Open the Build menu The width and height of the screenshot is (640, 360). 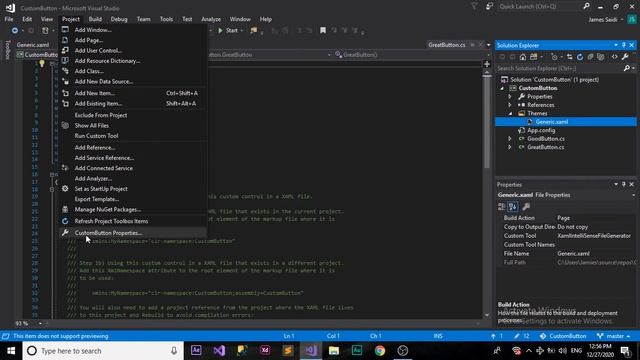pyautogui.click(x=95, y=19)
